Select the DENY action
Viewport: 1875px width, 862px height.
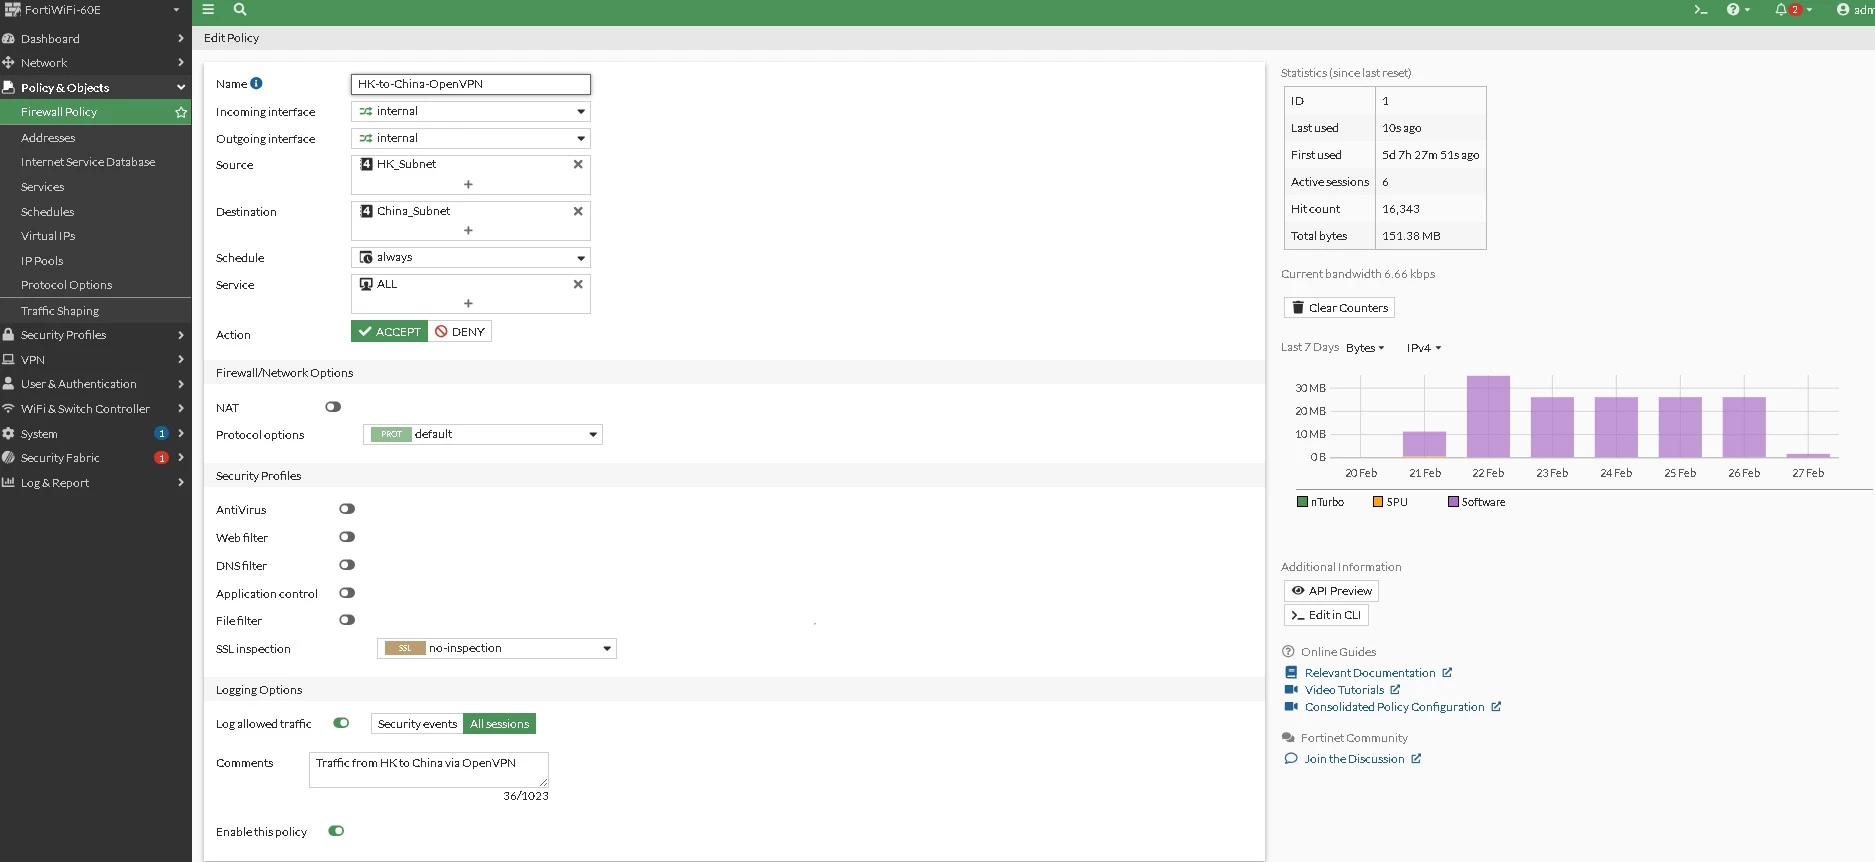click(x=460, y=331)
